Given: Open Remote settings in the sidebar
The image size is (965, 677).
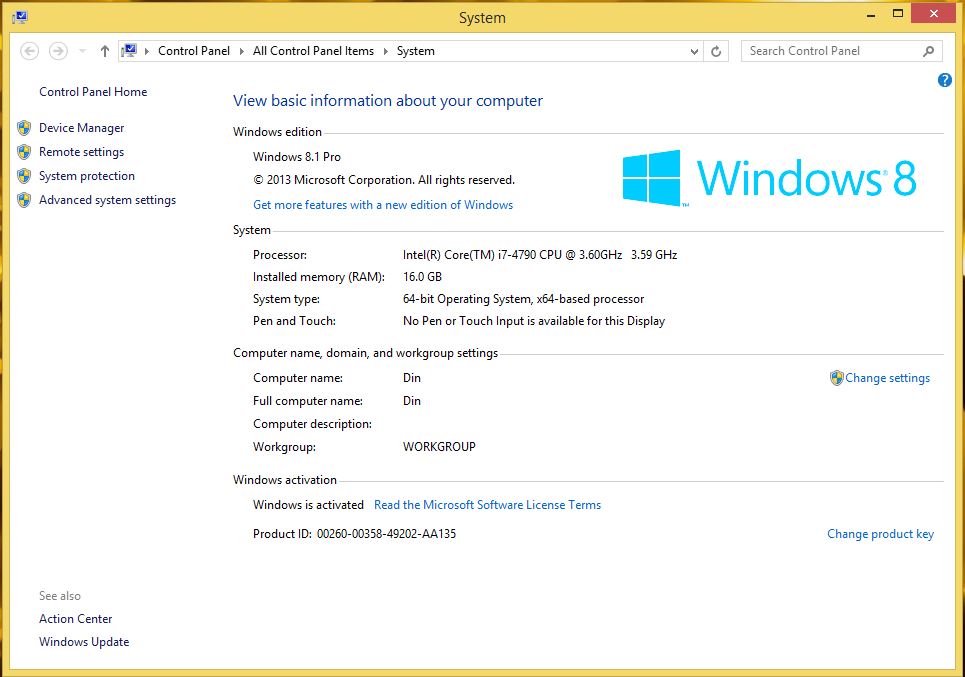Looking at the screenshot, I should pyautogui.click(x=81, y=152).
